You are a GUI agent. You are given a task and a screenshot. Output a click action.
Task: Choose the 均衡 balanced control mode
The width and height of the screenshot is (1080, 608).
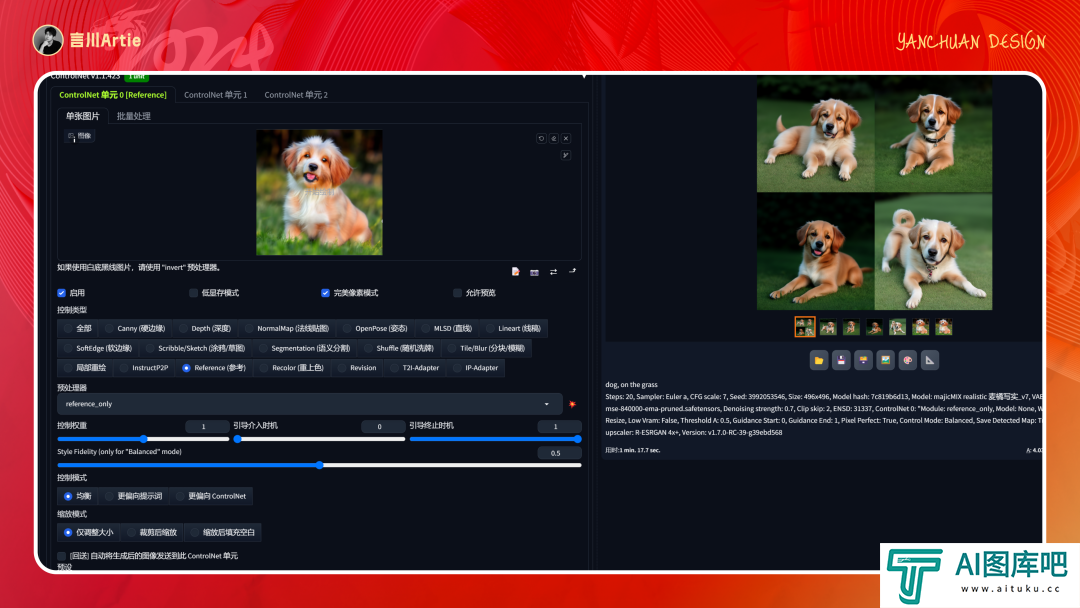click(x=77, y=496)
